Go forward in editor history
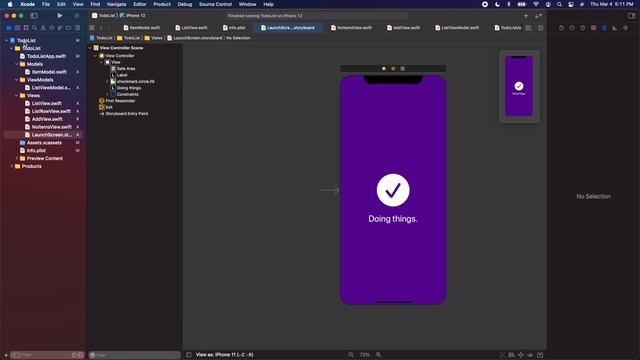 click(109, 28)
